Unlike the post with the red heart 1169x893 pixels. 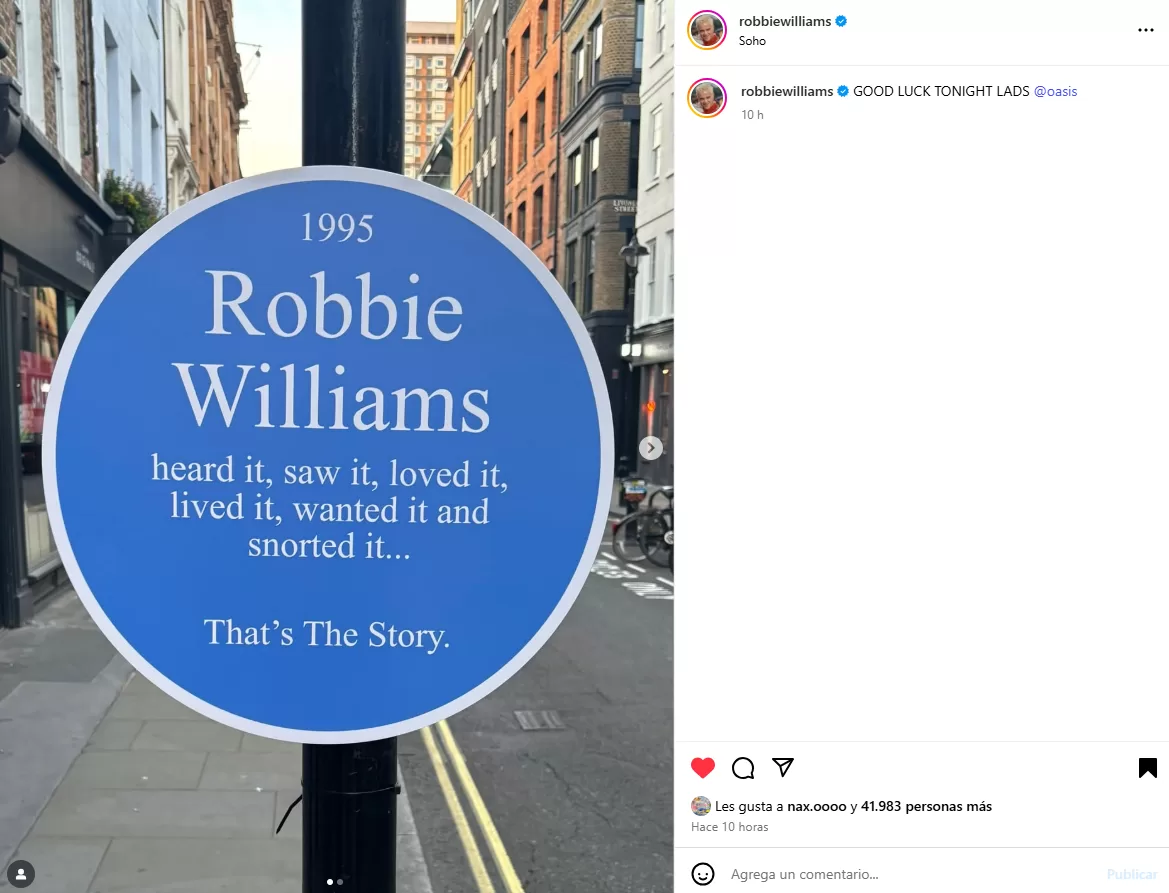(x=702, y=767)
